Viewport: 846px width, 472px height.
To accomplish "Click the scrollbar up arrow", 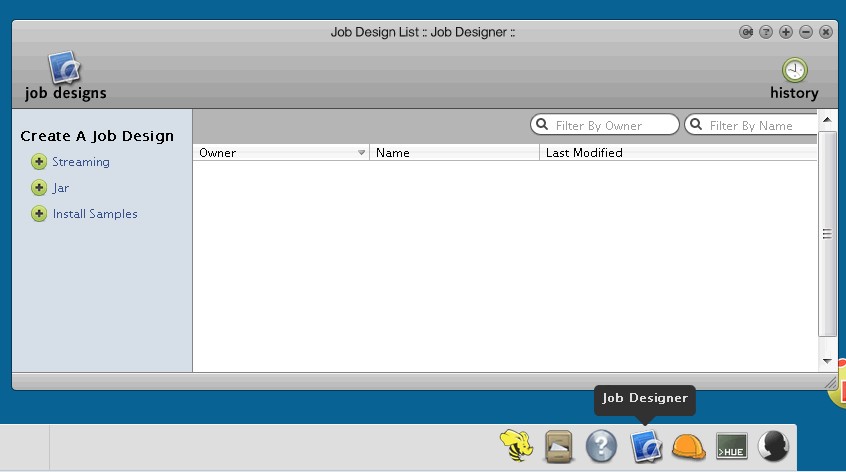I will [827, 119].
